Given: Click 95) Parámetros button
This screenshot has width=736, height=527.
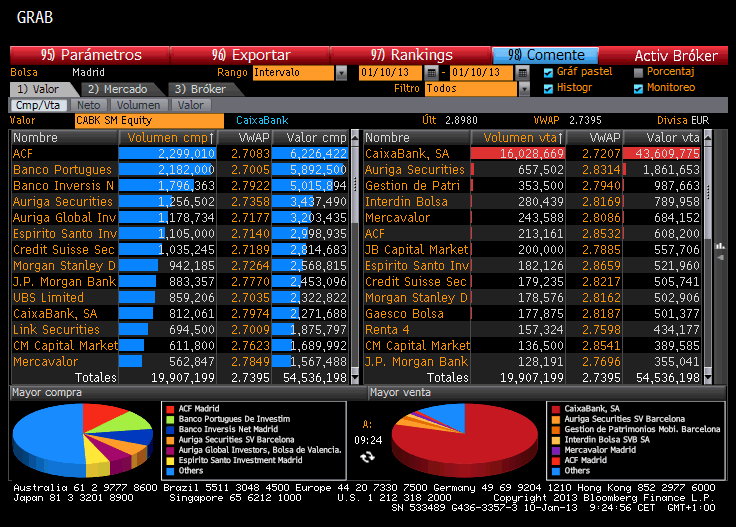Looking at the screenshot, I should [x=90, y=55].
